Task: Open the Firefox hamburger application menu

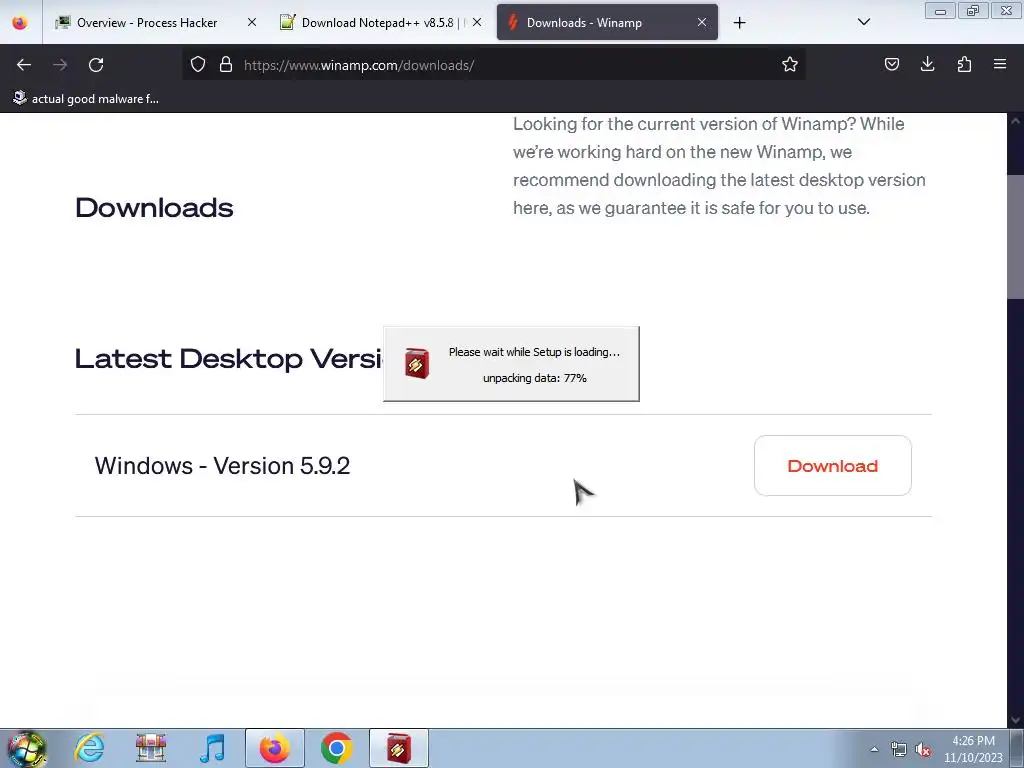Action: (x=1000, y=64)
